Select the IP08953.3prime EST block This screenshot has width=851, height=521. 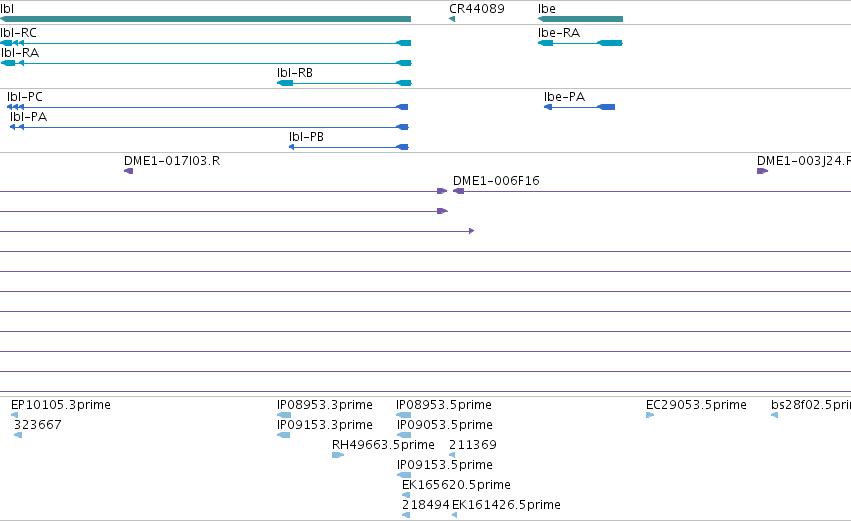(284, 415)
